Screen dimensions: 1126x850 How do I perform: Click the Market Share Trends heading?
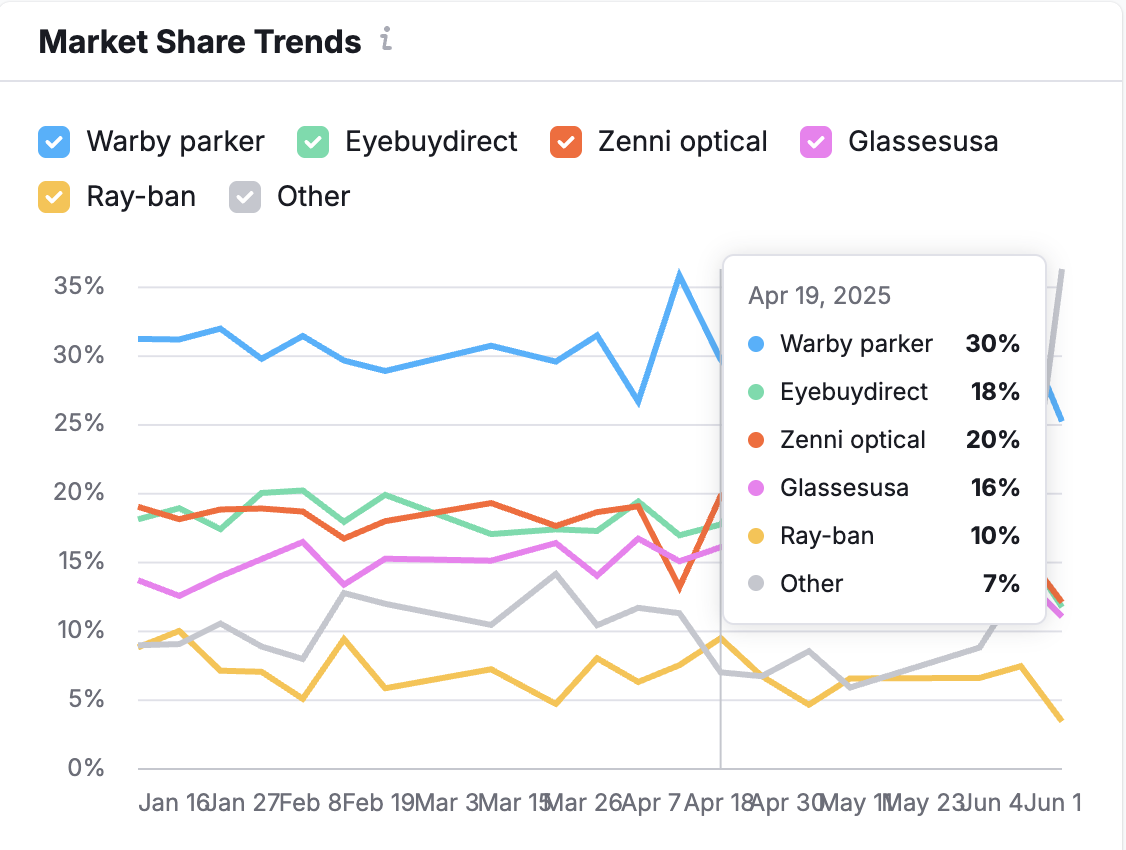[200, 42]
